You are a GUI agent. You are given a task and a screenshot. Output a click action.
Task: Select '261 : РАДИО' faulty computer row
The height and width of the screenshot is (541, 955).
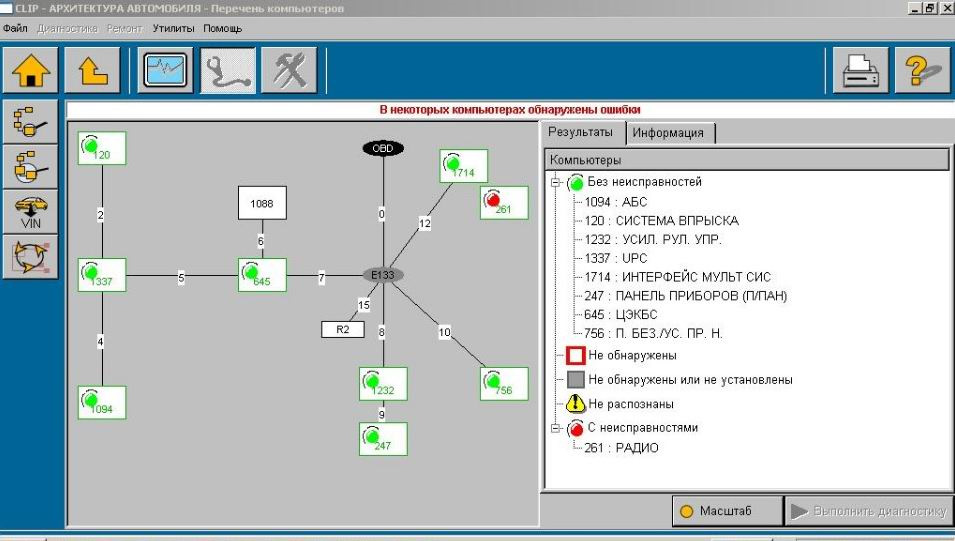point(621,448)
